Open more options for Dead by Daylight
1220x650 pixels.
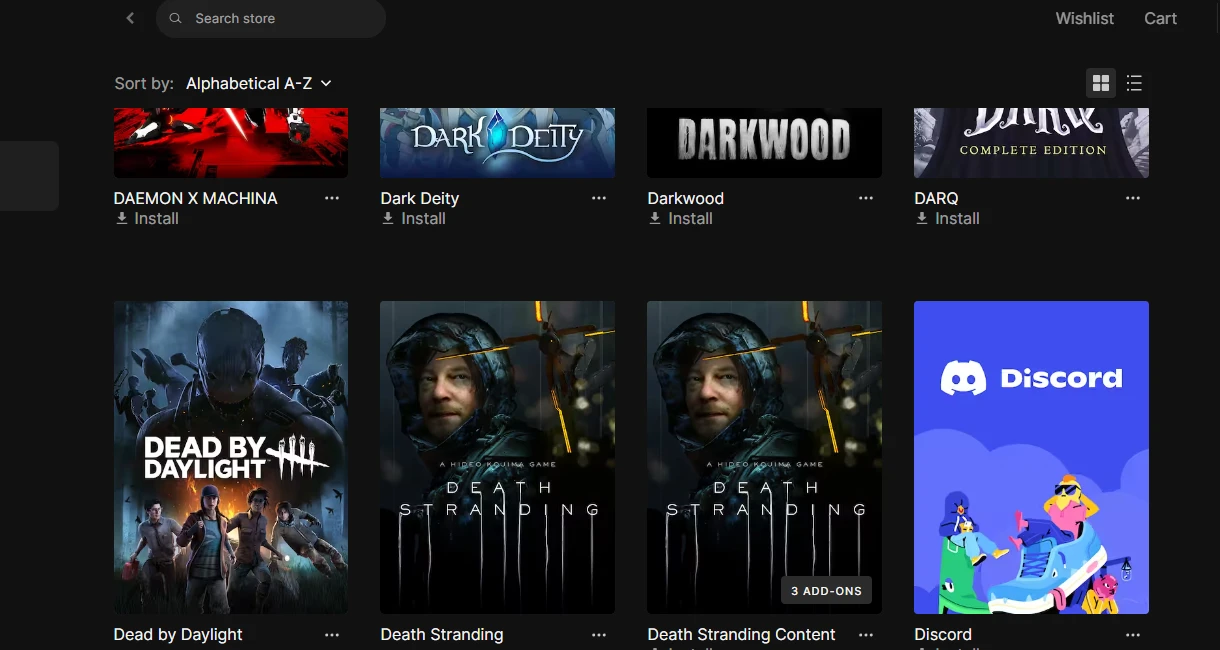(x=332, y=634)
